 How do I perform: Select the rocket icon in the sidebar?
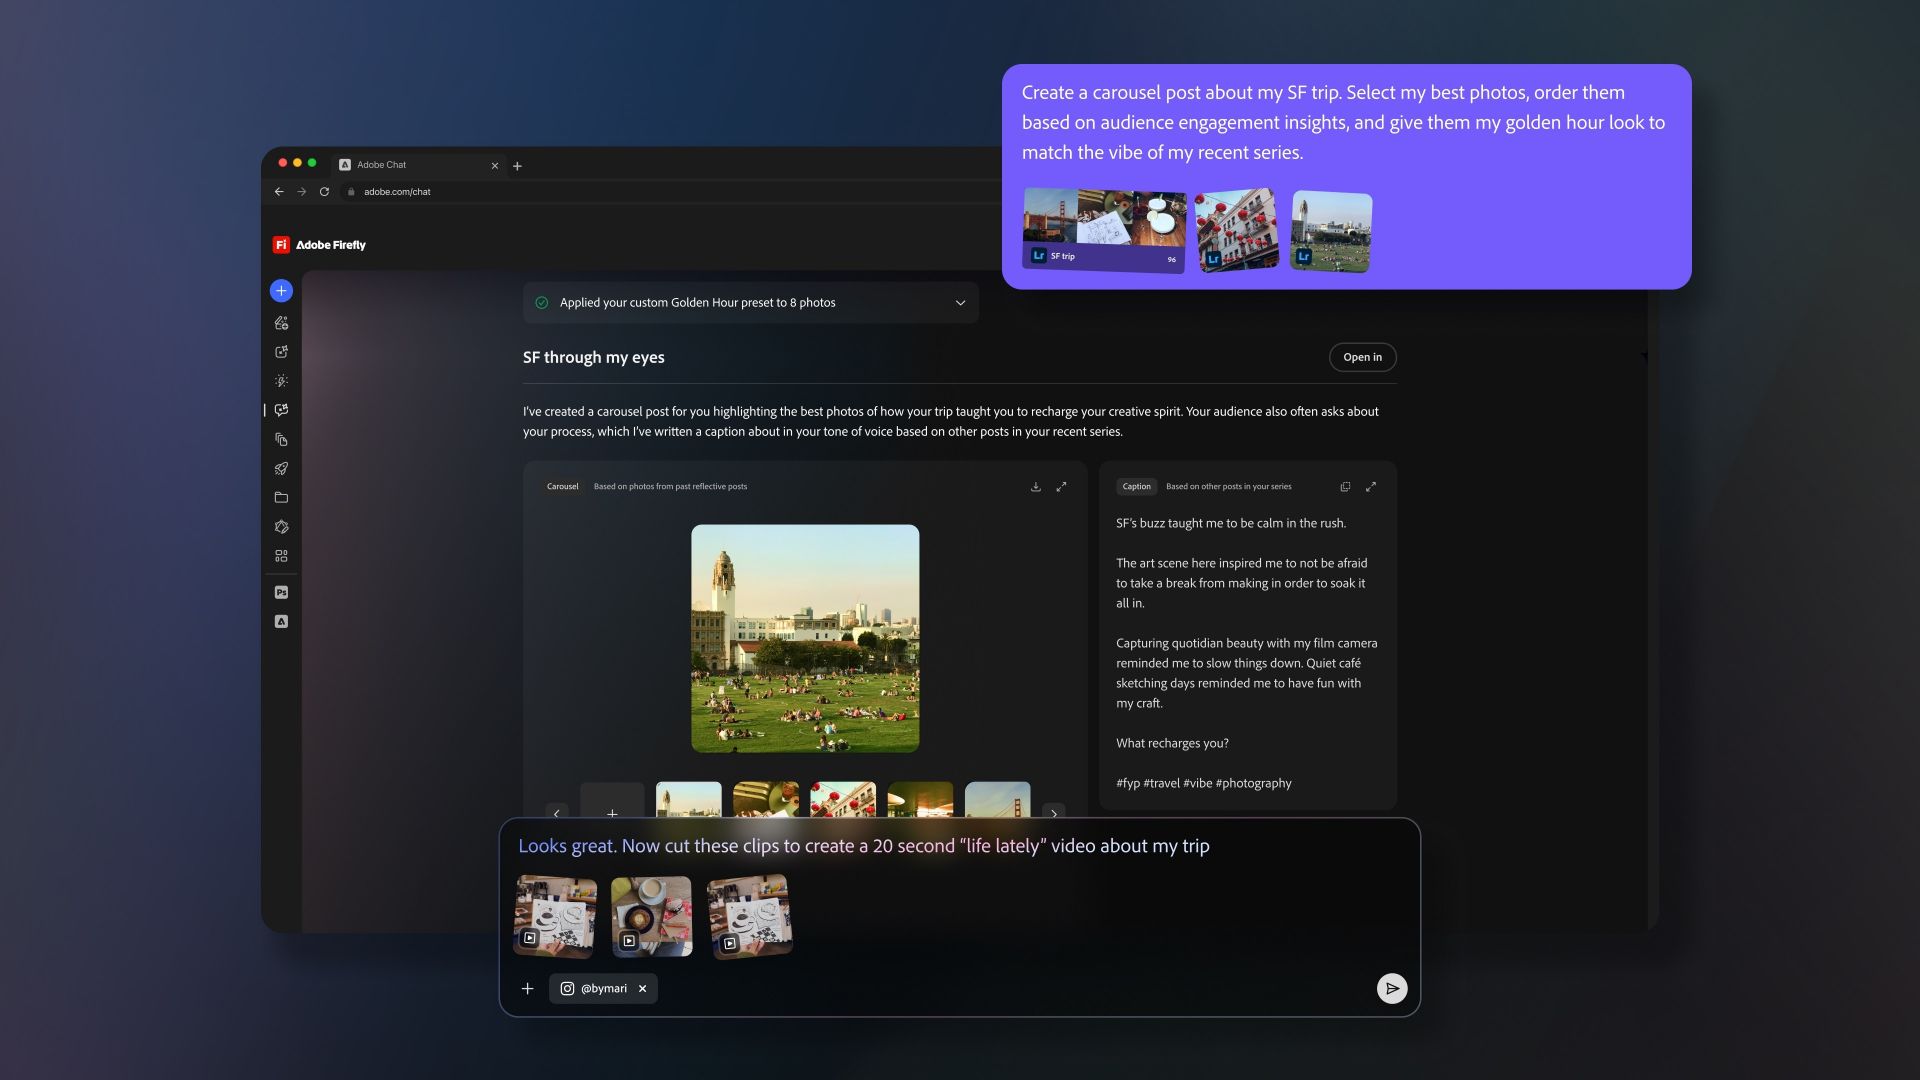pos(281,468)
